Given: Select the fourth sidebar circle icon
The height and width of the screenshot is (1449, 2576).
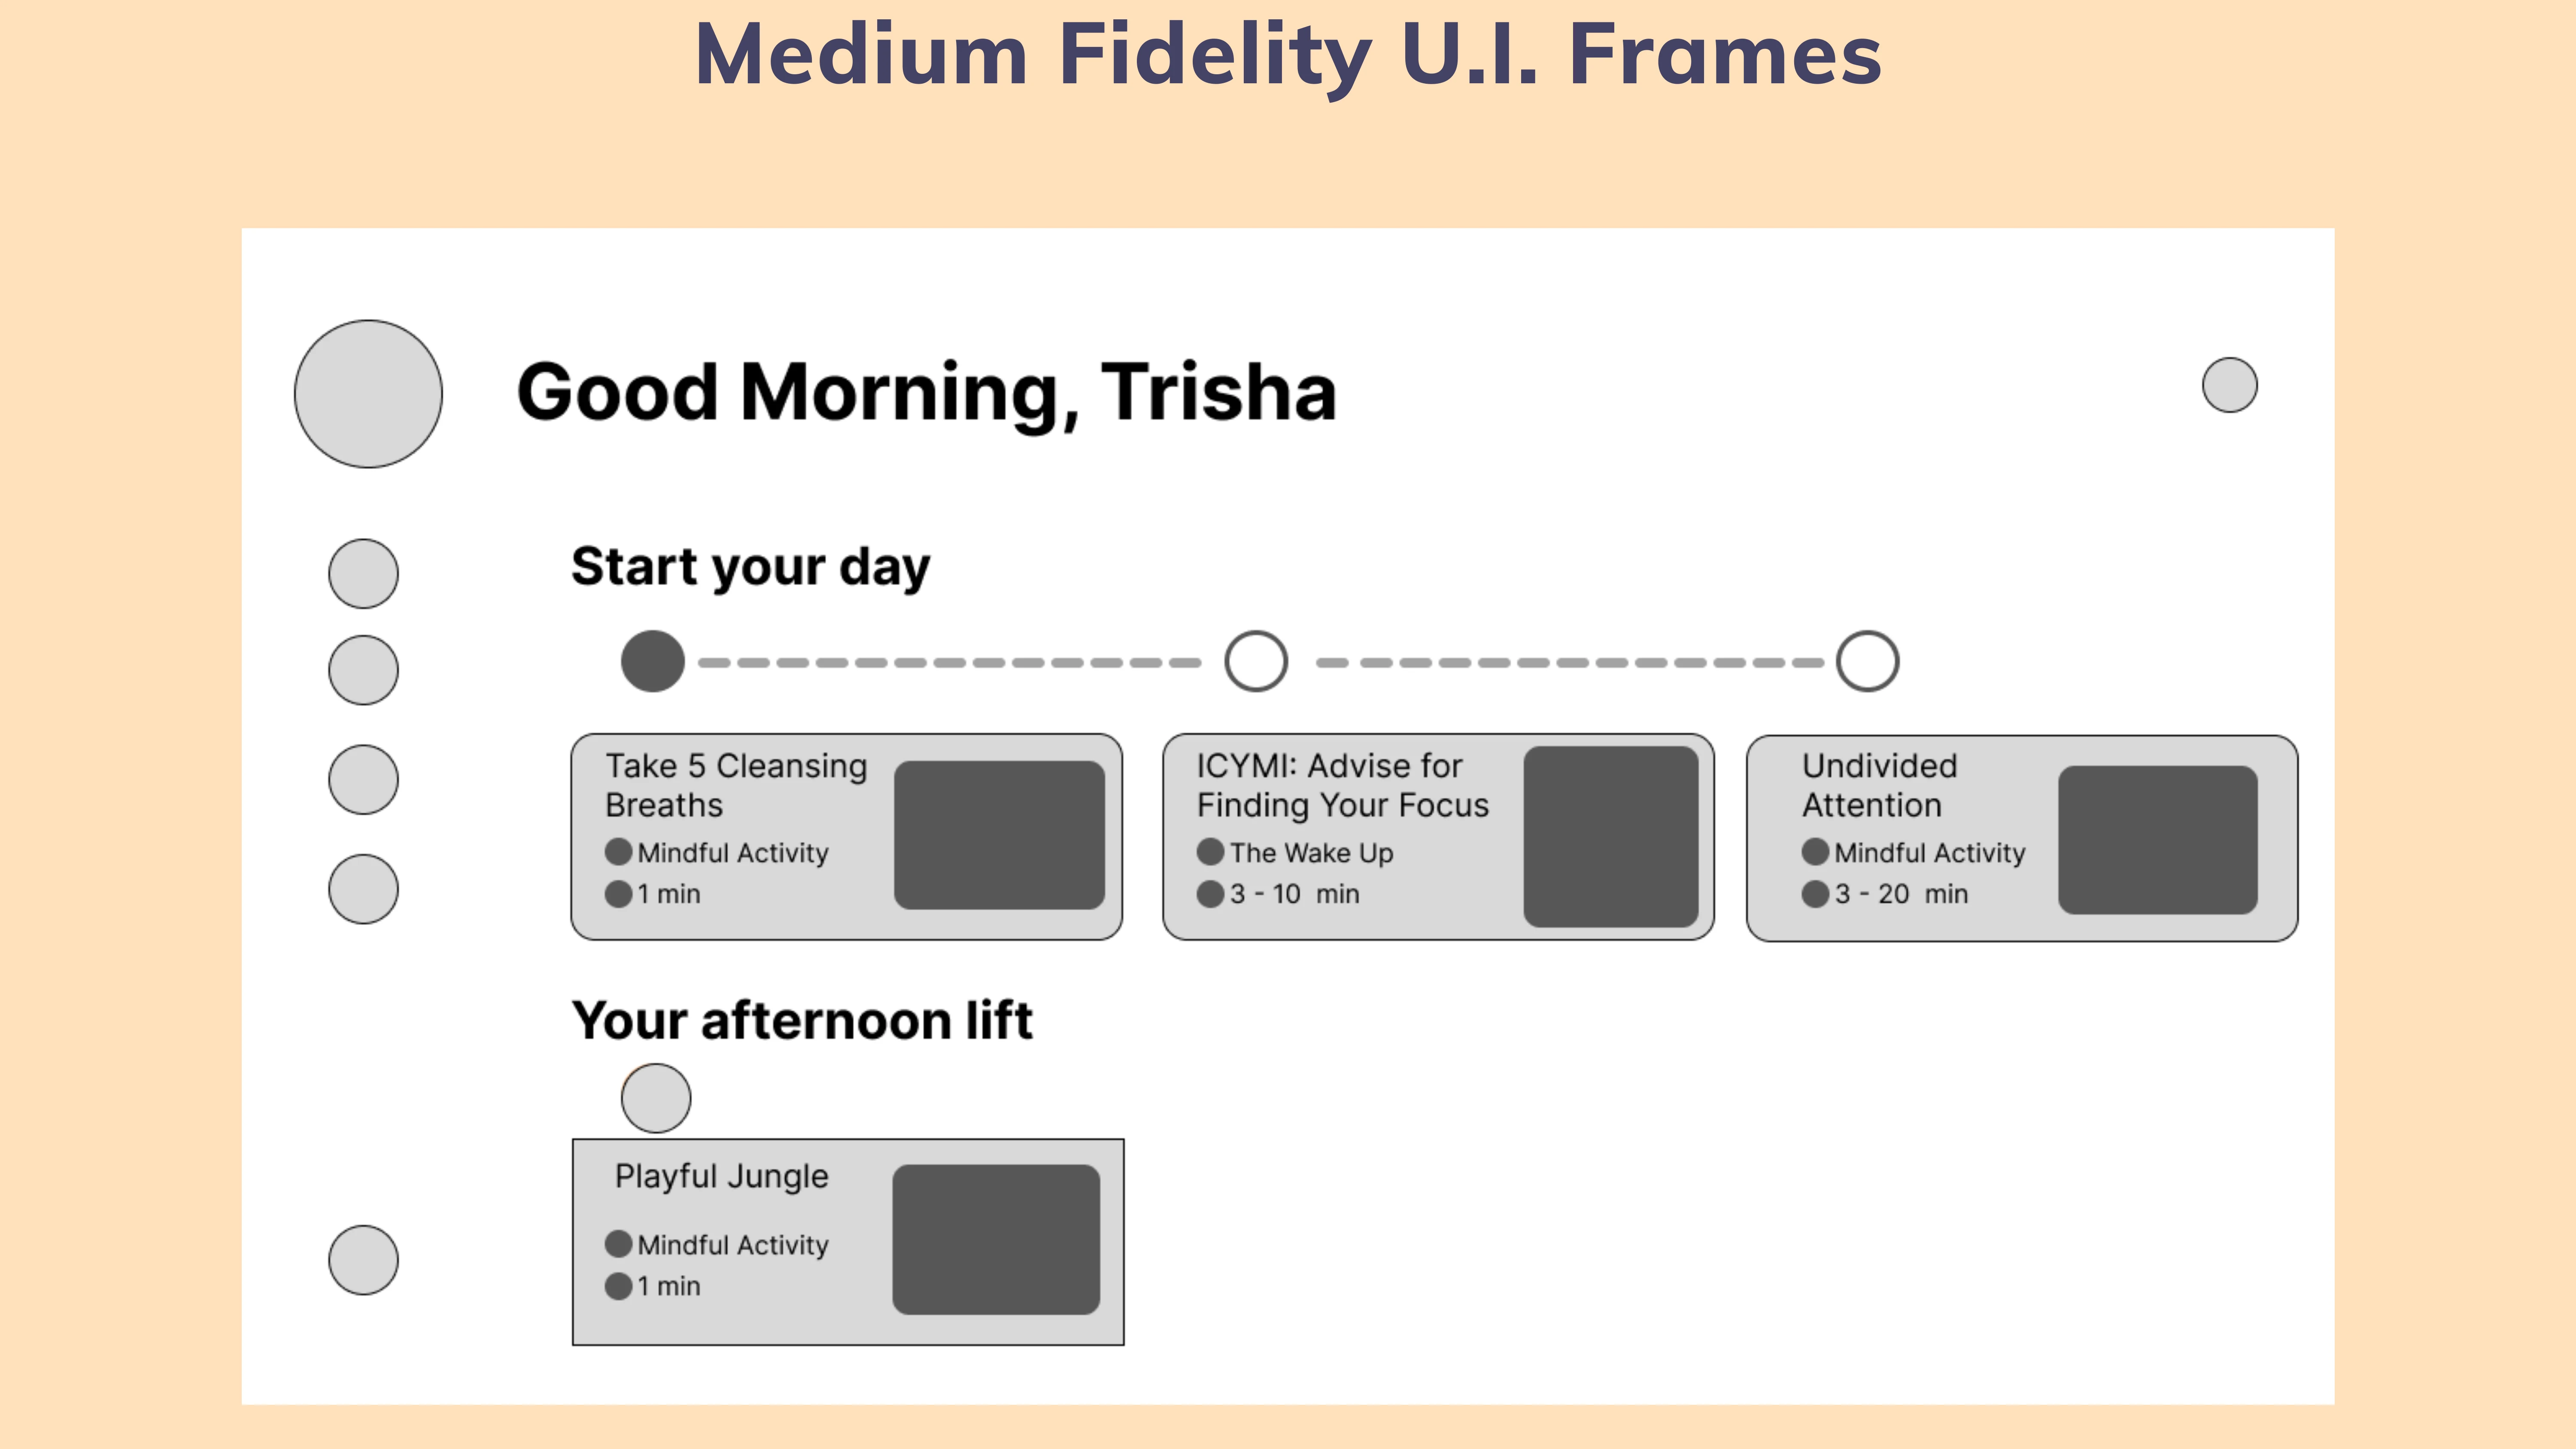Looking at the screenshot, I should [x=363, y=889].
